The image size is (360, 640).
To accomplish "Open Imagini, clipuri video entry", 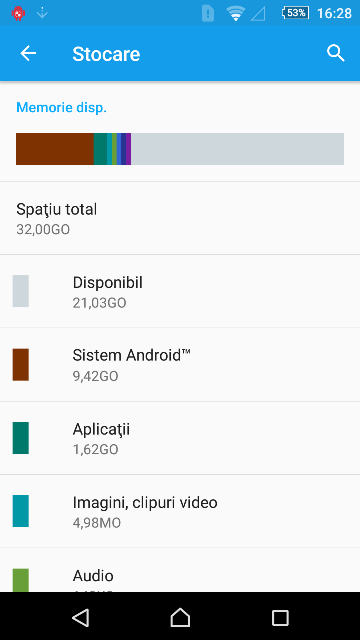I will [180, 511].
